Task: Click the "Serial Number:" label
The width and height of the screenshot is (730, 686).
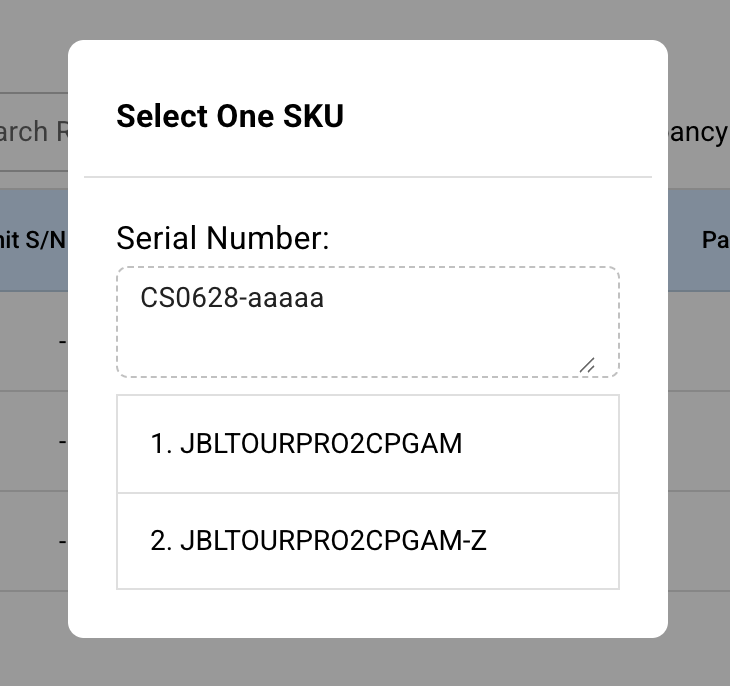Action: coord(222,239)
